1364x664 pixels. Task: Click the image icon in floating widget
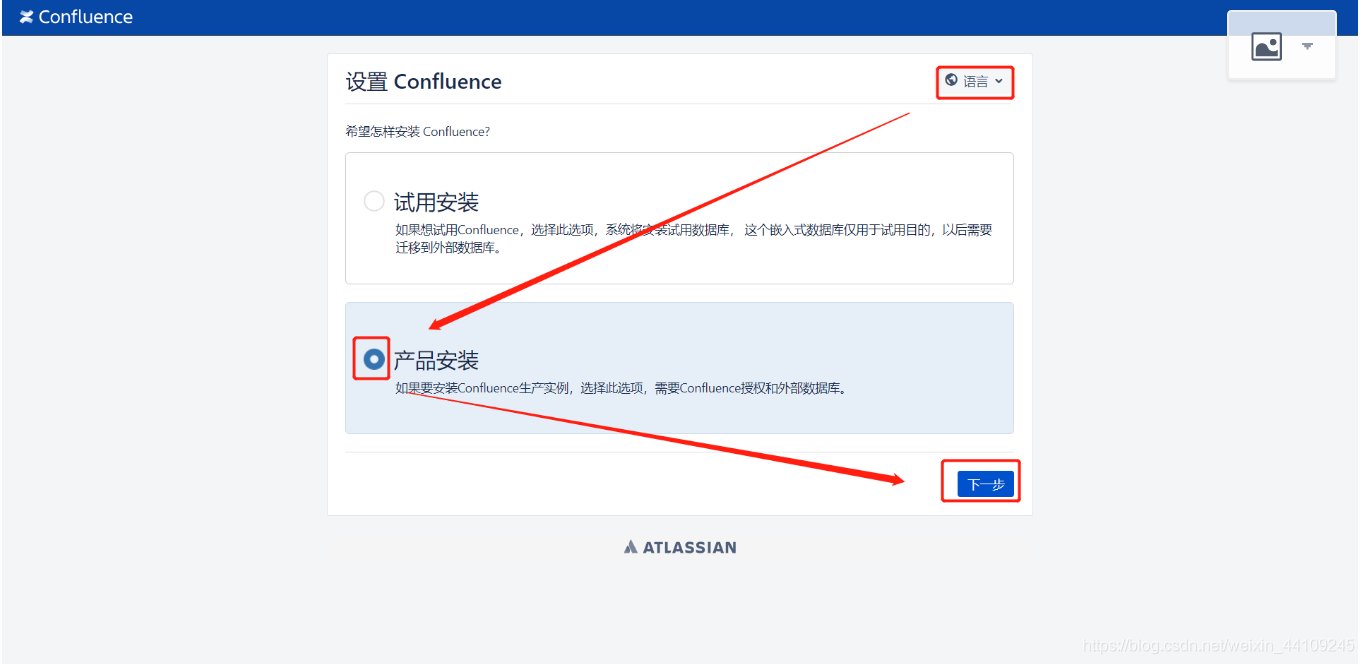pos(1266,46)
